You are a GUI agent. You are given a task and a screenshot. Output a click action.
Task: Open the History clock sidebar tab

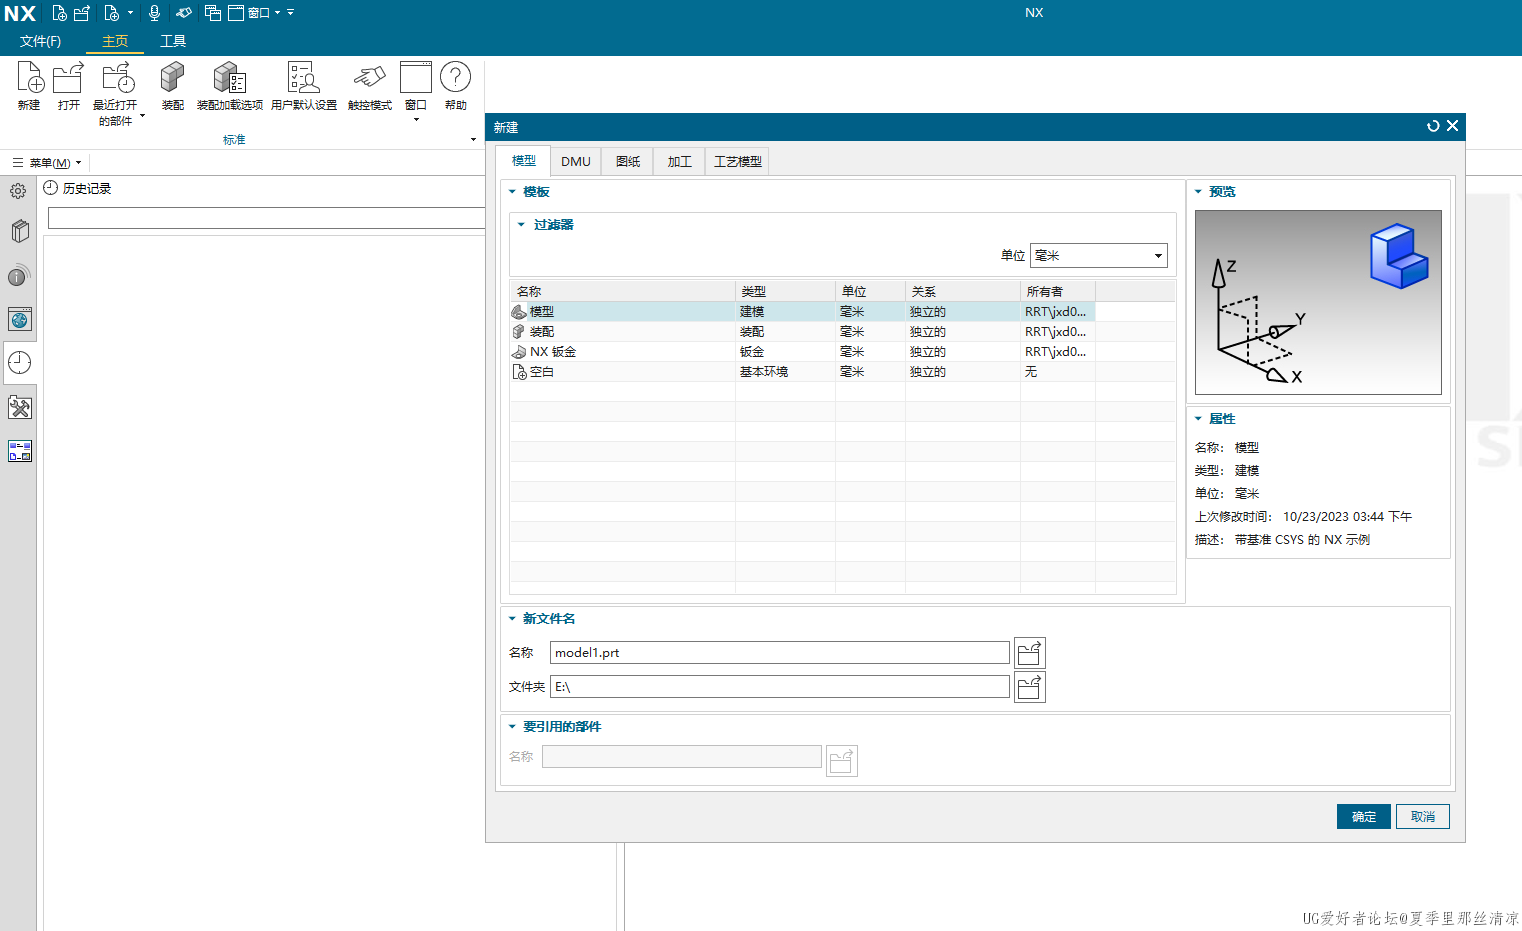coord(20,363)
